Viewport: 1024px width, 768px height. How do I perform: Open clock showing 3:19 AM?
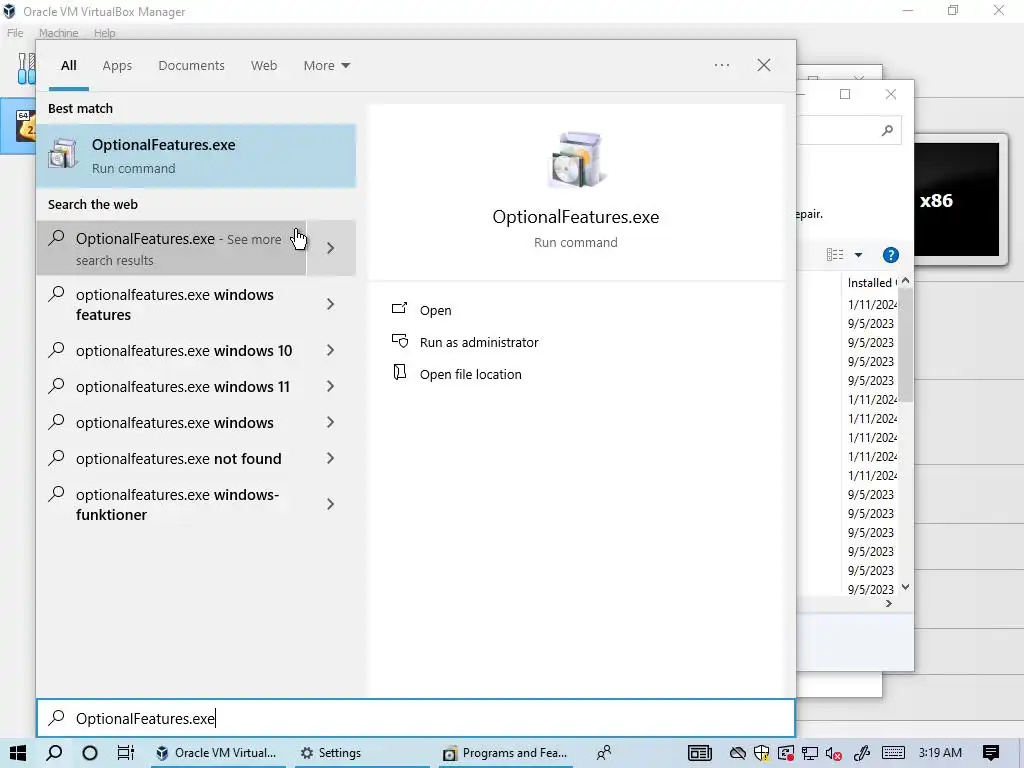click(x=940, y=753)
